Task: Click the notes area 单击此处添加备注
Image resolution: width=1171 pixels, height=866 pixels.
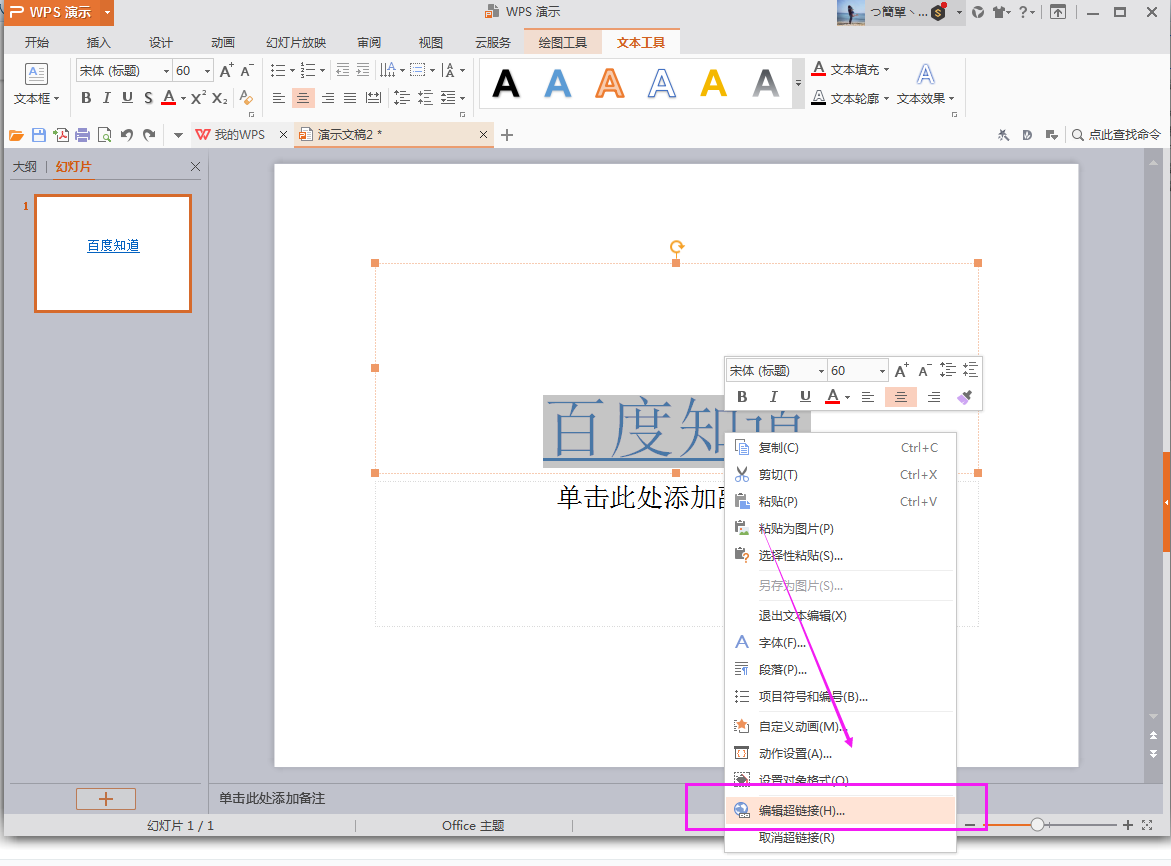Action: [272, 799]
